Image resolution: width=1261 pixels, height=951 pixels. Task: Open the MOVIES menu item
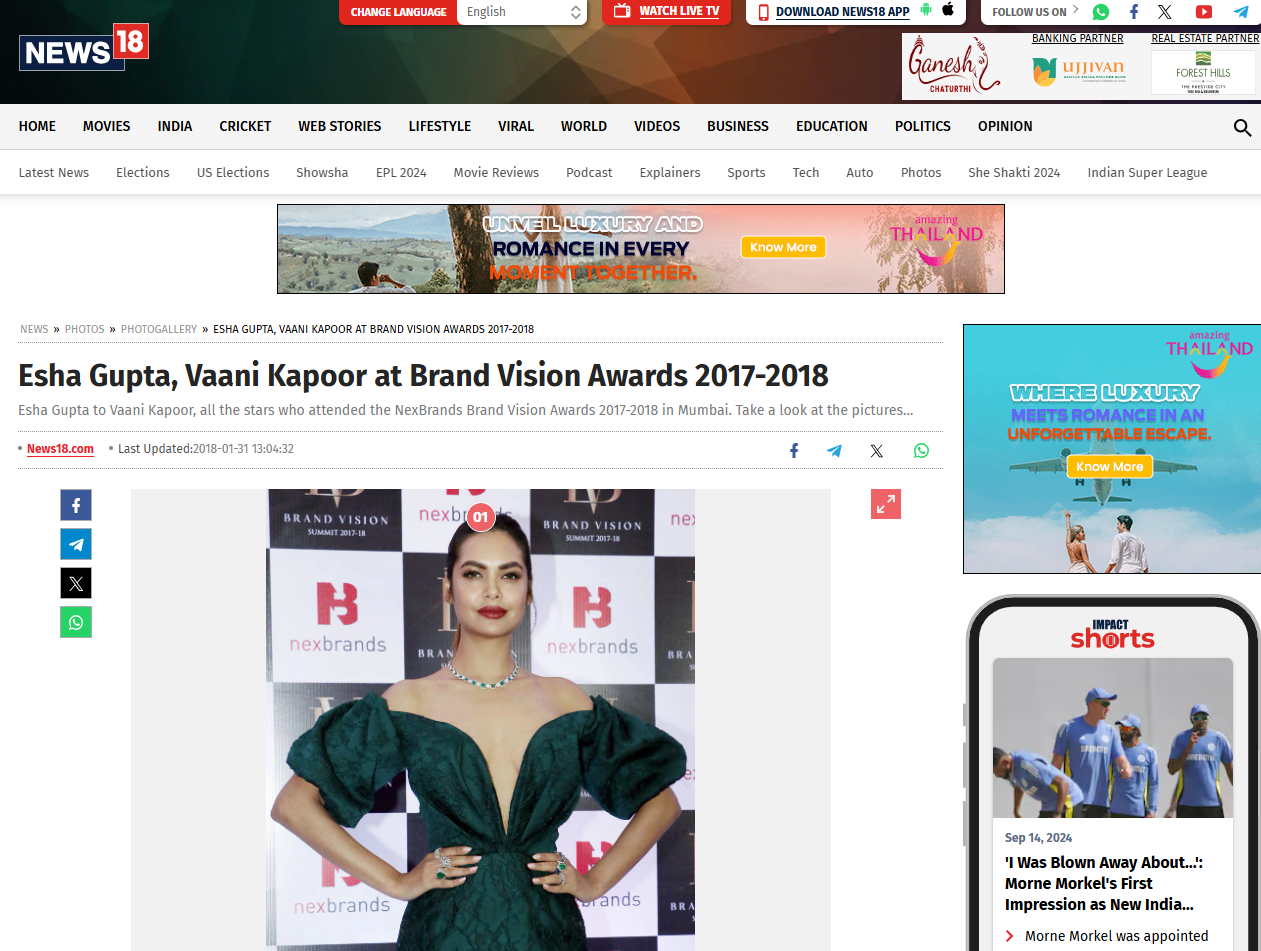click(x=106, y=126)
